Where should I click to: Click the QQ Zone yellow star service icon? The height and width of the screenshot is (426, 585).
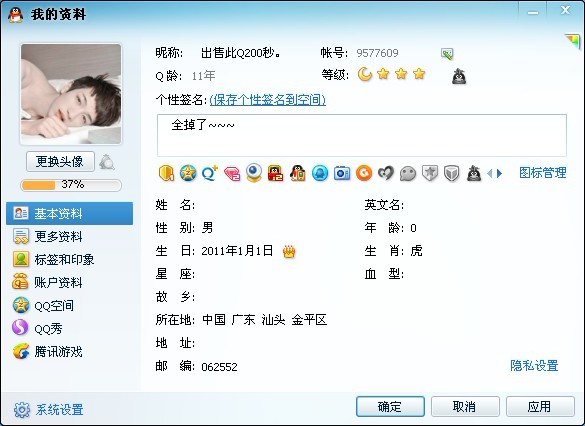tap(188, 173)
